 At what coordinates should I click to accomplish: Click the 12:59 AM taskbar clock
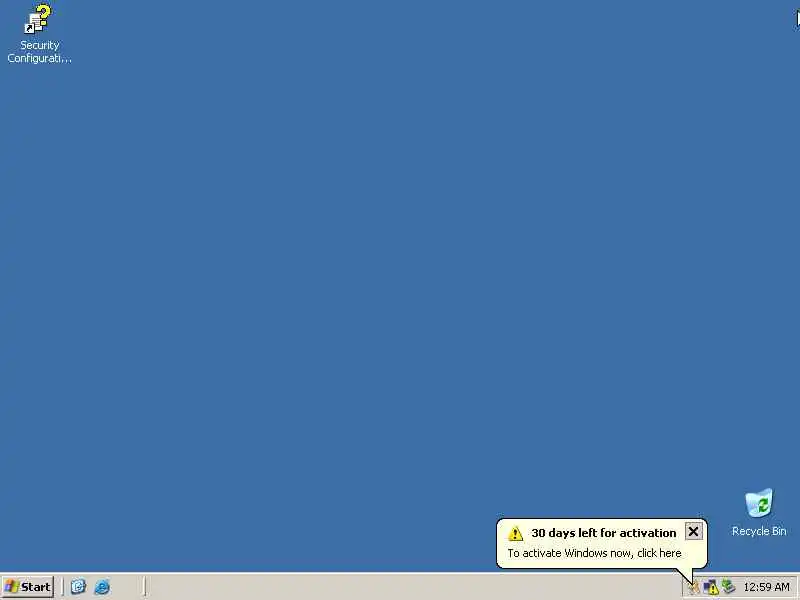(x=766, y=587)
